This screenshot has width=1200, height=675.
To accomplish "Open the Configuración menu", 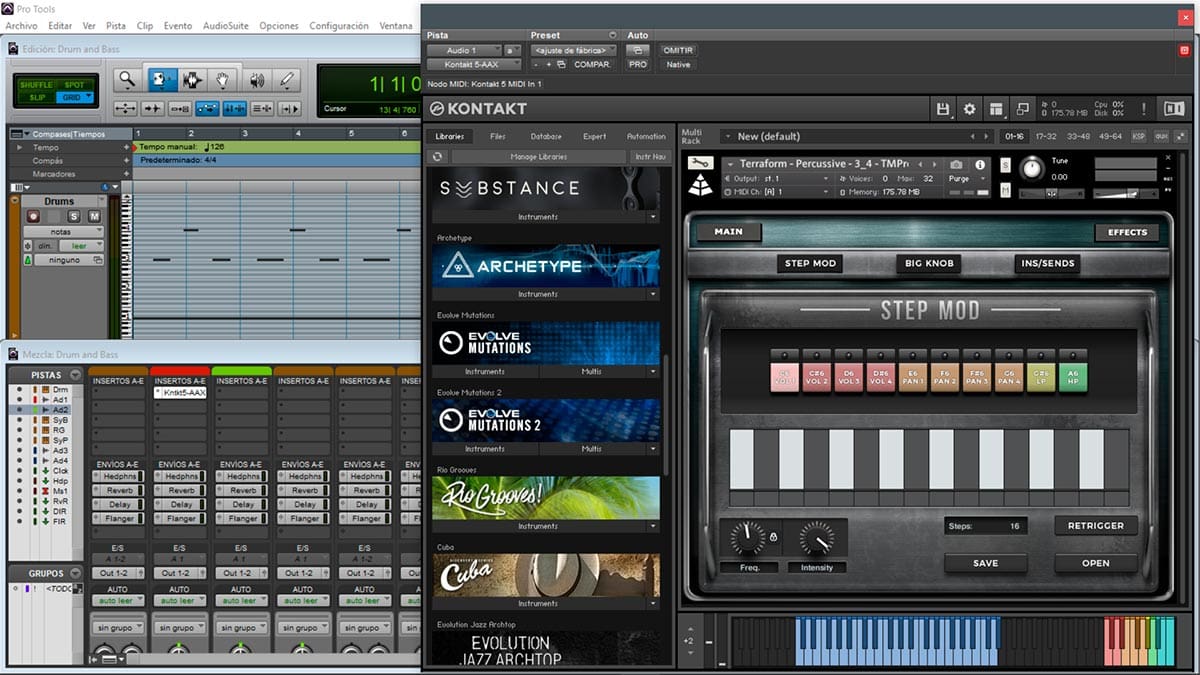I will pos(339,25).
